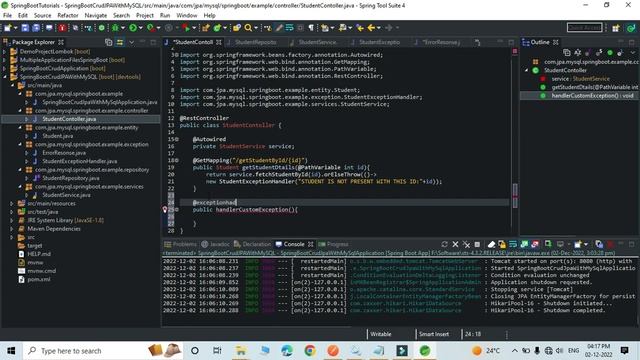Expand the src/main/resources folder
Viewport: 640px width, 360px height.
pos(12,203)
